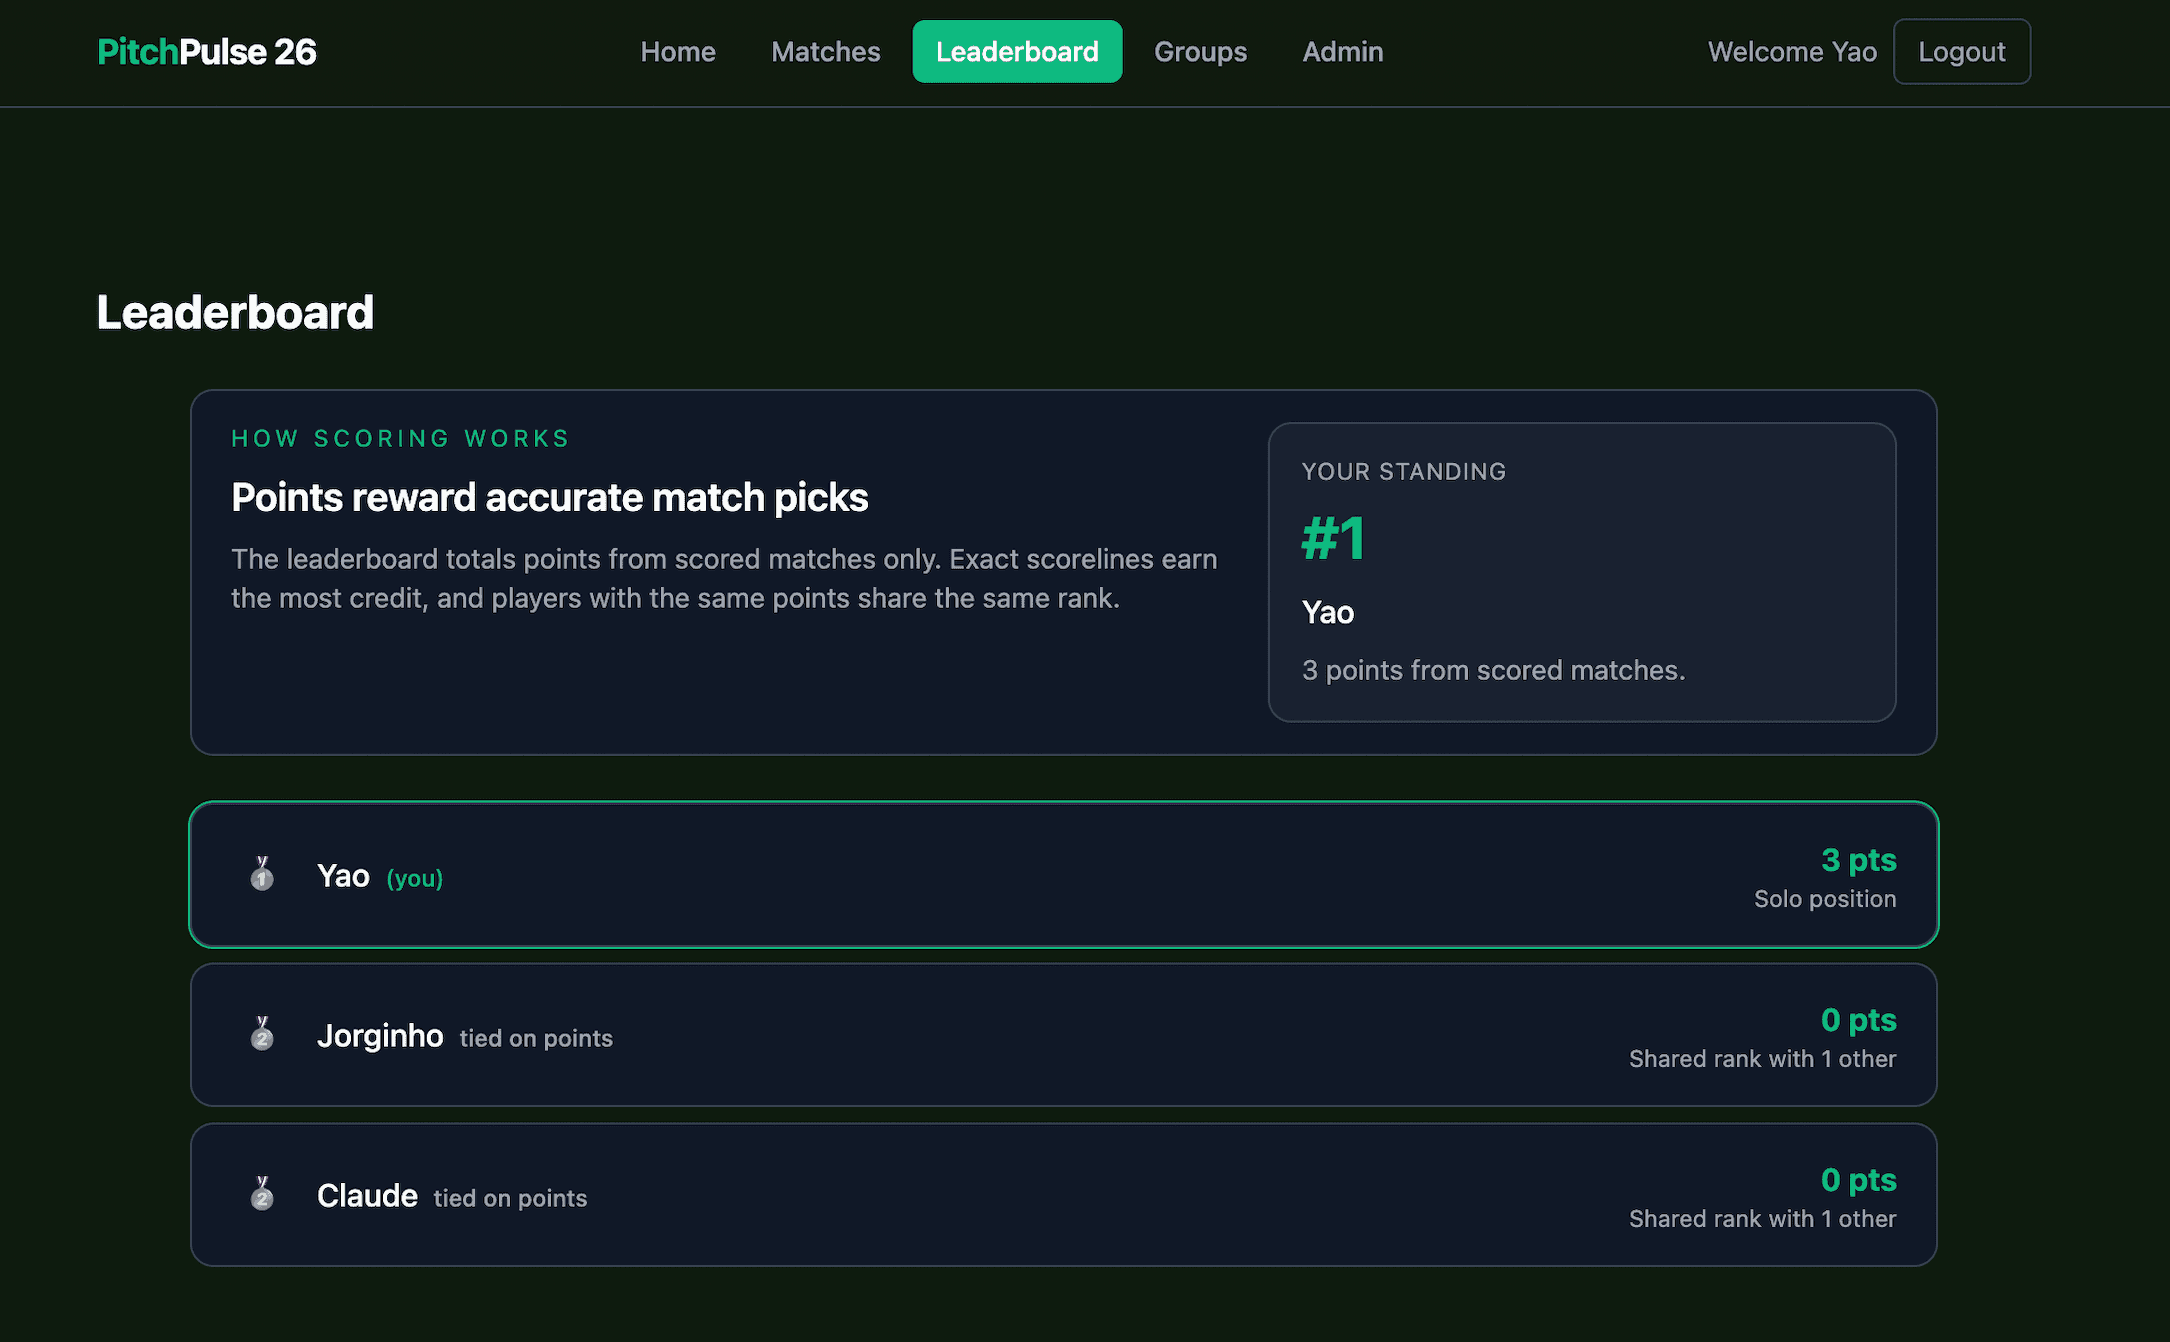Select Claude's name in the leaderboard
The width and height of the screenshot is (2170, 1342).
(367, 1196)
